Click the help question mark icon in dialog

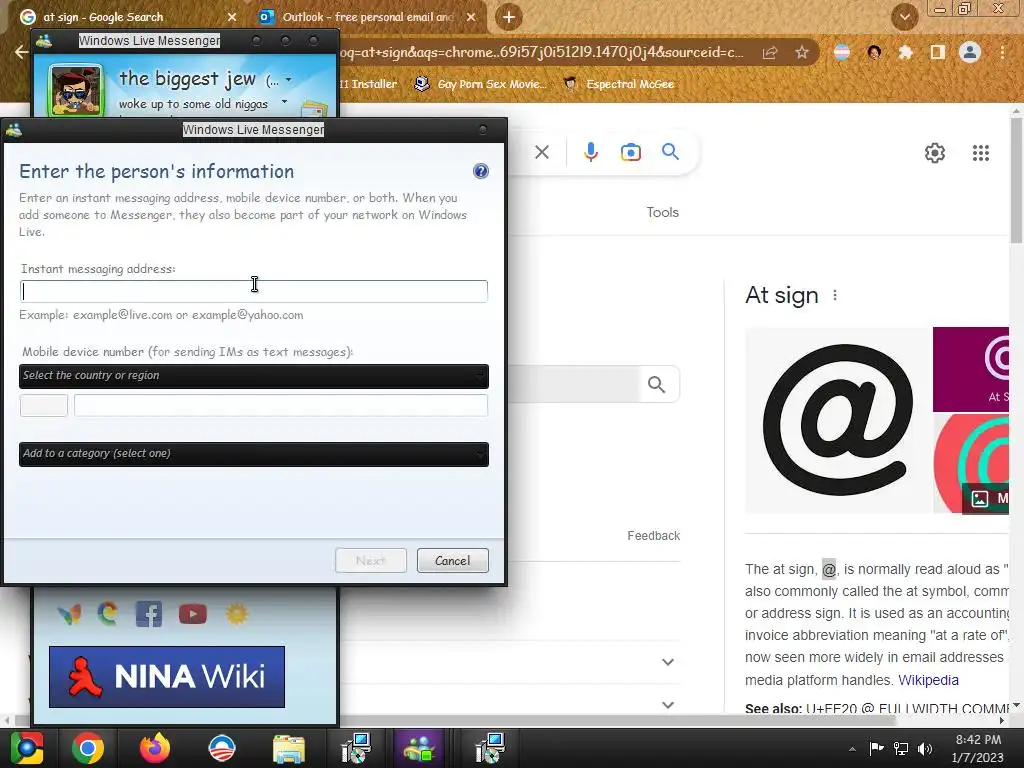click(481, 171)
